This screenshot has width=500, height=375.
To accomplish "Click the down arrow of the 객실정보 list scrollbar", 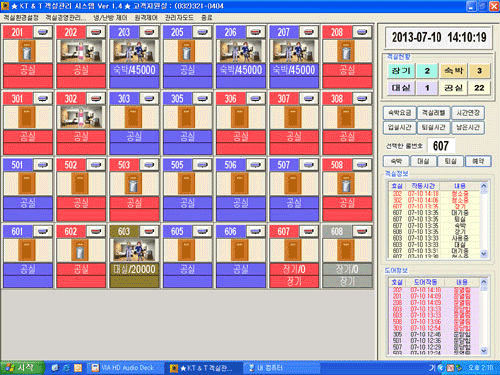I will tap(484, 254).
